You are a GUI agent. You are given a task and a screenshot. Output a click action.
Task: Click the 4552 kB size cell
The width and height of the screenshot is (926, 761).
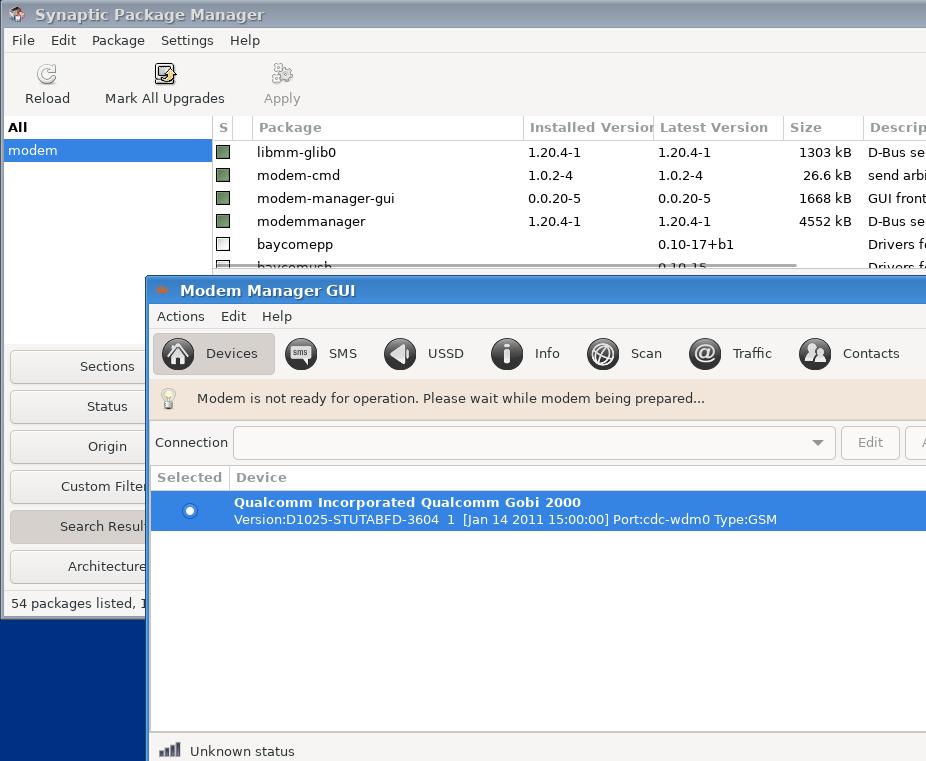coord(825,221)
